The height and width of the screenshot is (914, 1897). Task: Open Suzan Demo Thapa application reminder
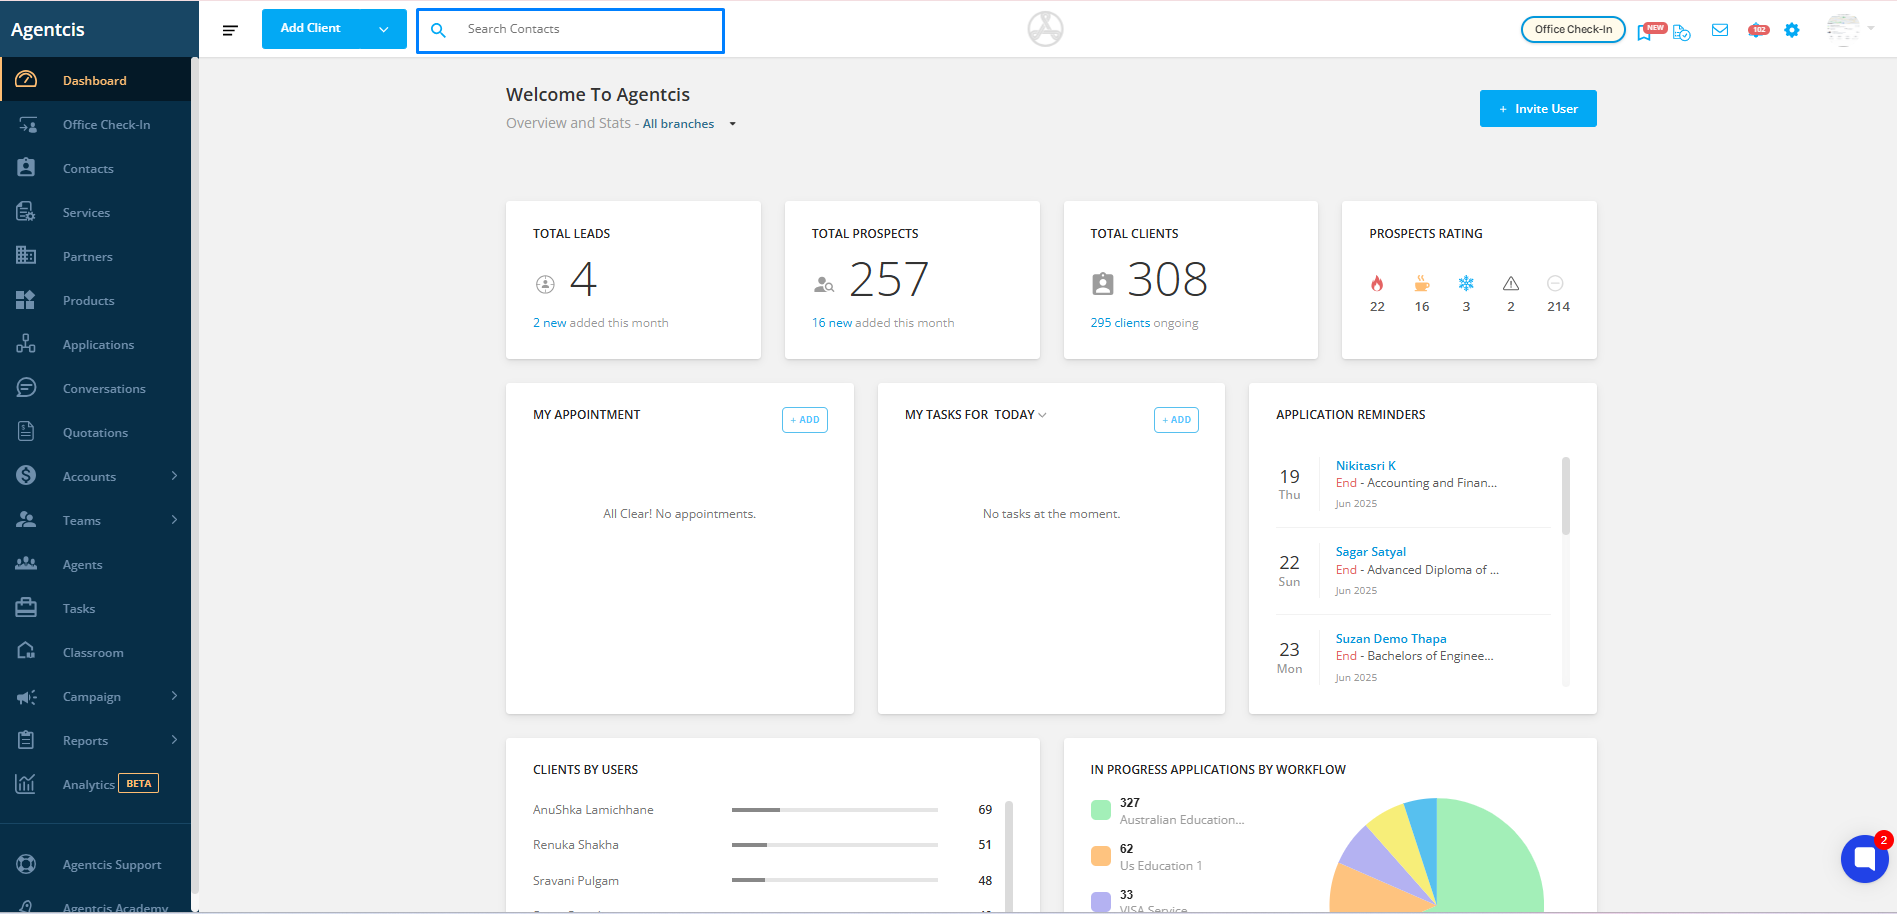point(1391,639)
